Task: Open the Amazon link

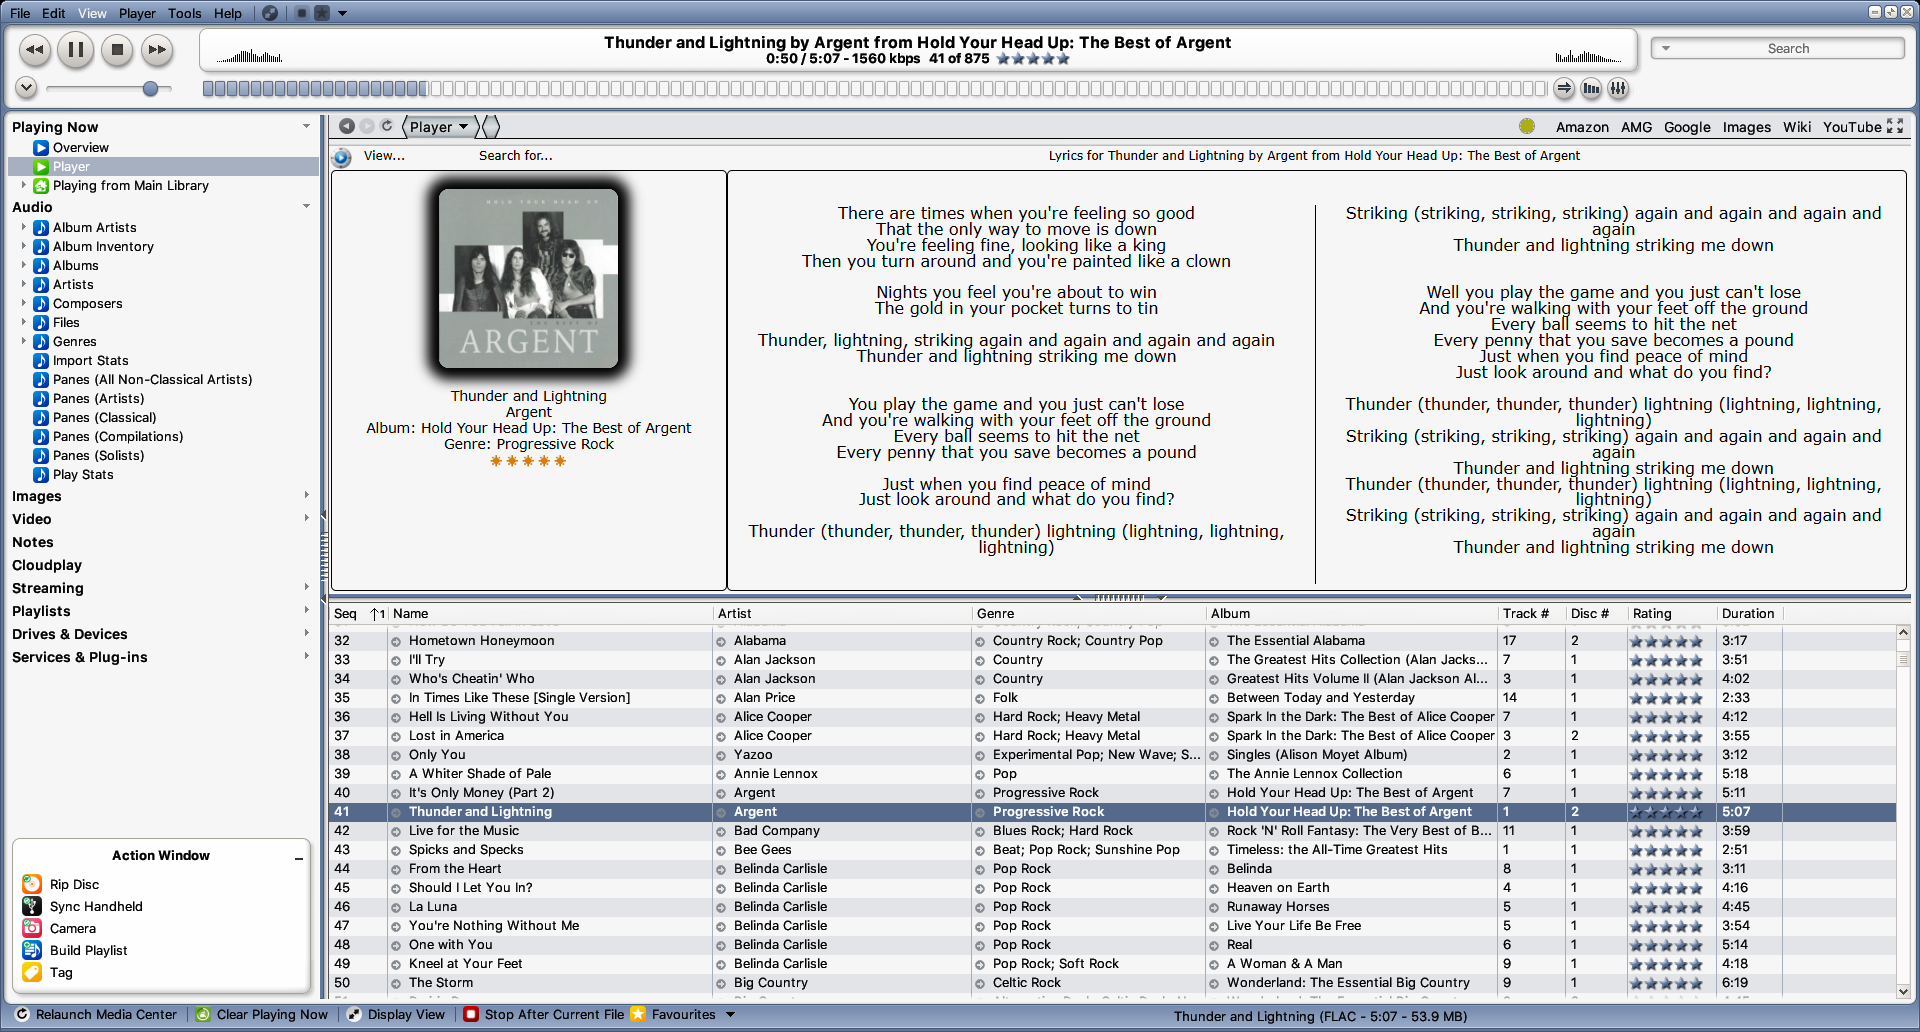Action: (1582, 127)
